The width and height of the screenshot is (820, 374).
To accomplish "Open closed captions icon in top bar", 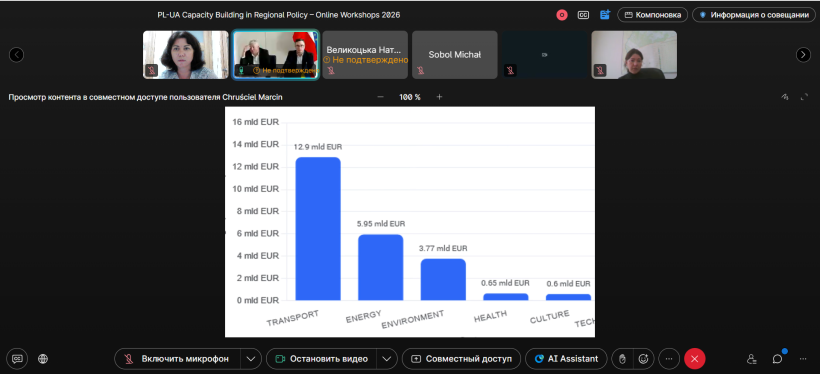I will (x=583, y=15).
